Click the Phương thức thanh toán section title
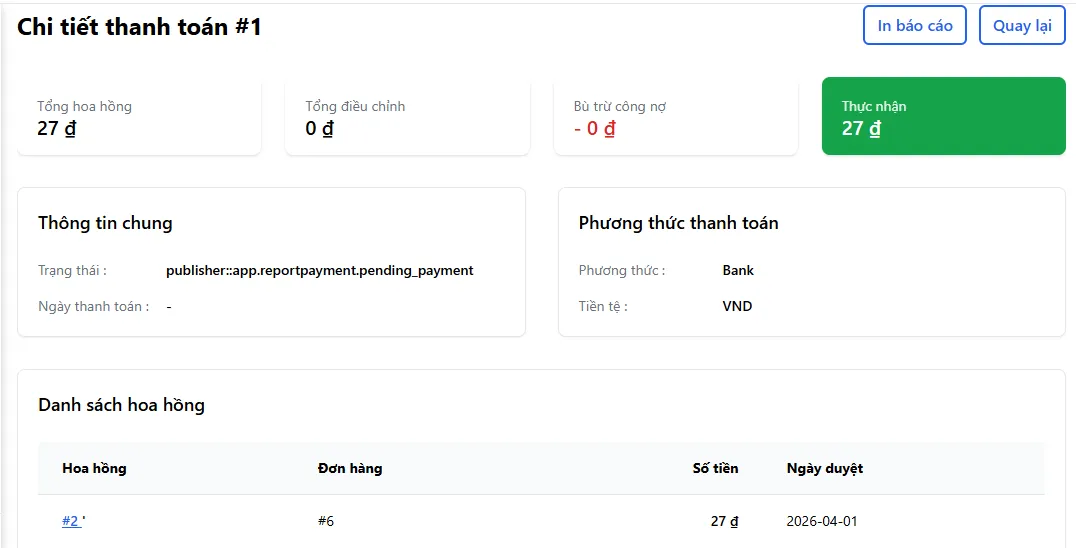Image resolution: width=1076 pixels, height=548 pixels. pos(679,223)
